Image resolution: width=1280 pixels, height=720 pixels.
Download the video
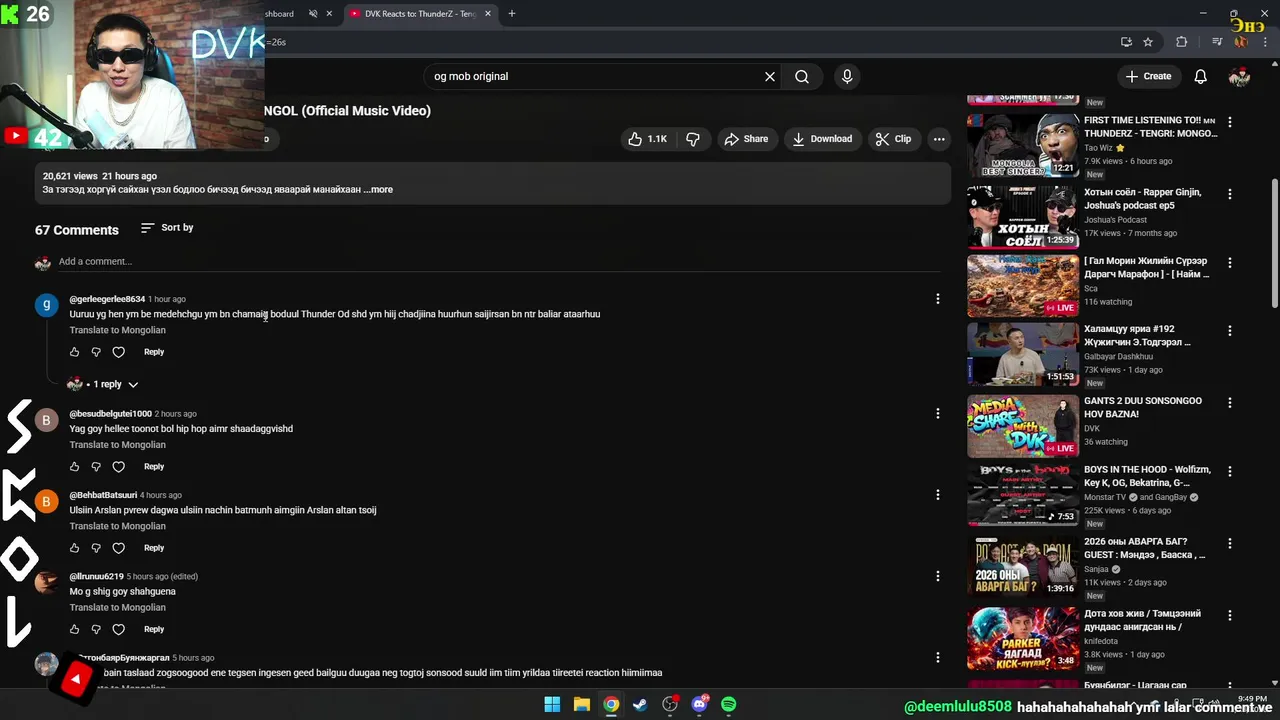(x=822, y=139)
